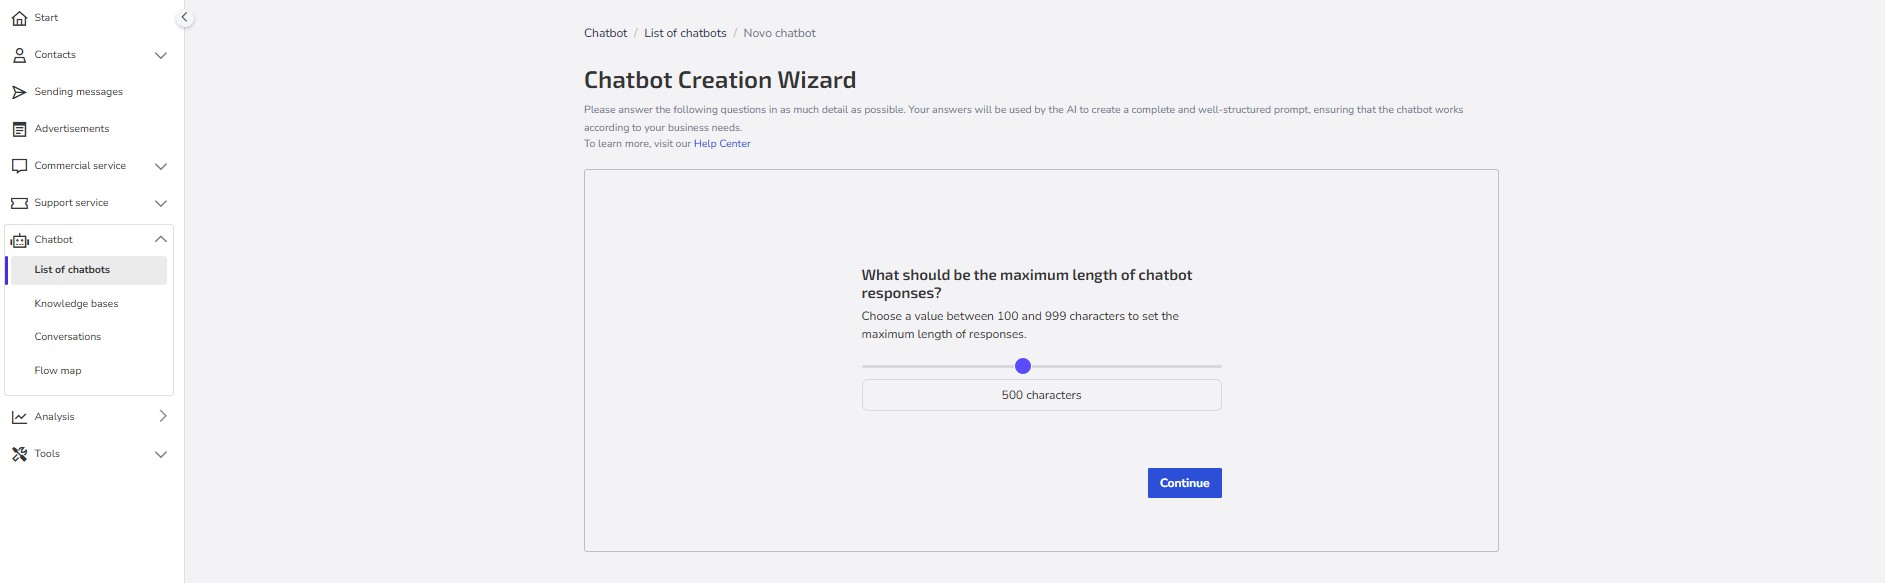Click the Chatbot robot icon
The height and width of the screenshot is (583, 1885).
[19, 240]
